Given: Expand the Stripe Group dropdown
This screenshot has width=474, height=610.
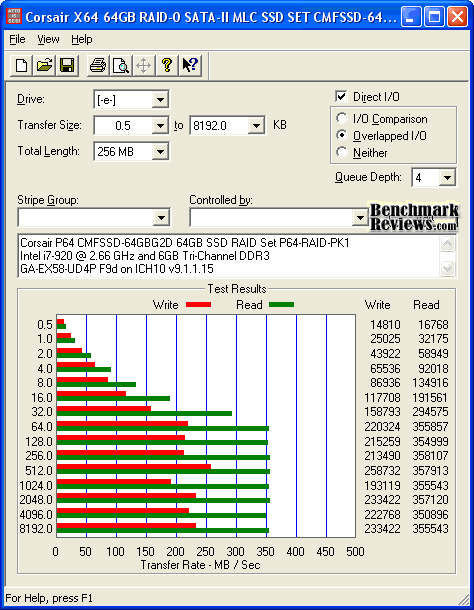Looking at the screenshot, I should click(x=161, y=217).
